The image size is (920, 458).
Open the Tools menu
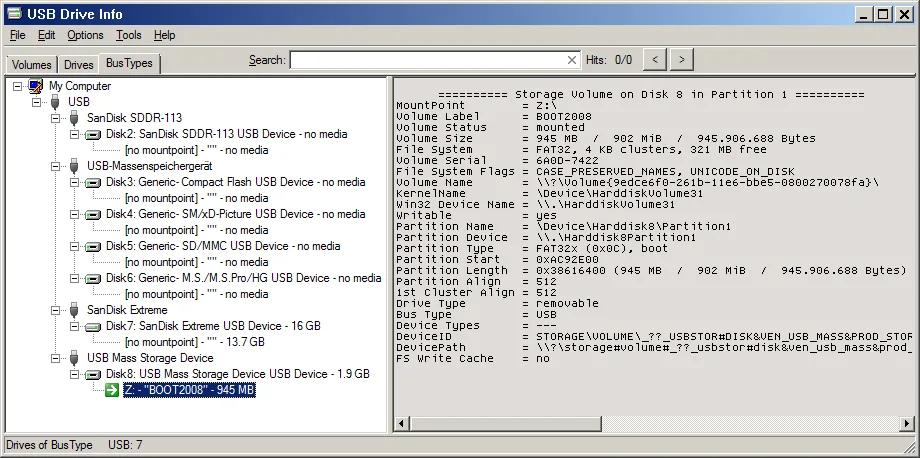point(128,35)
